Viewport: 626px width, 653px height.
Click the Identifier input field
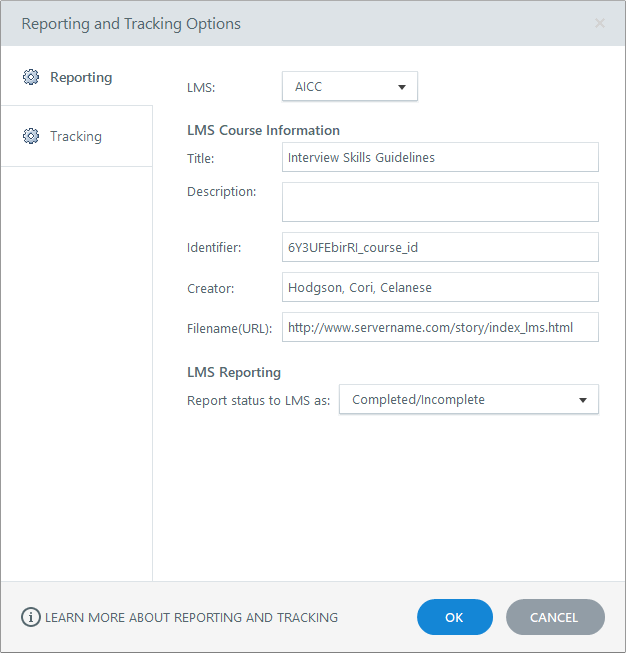coord(440,247)
